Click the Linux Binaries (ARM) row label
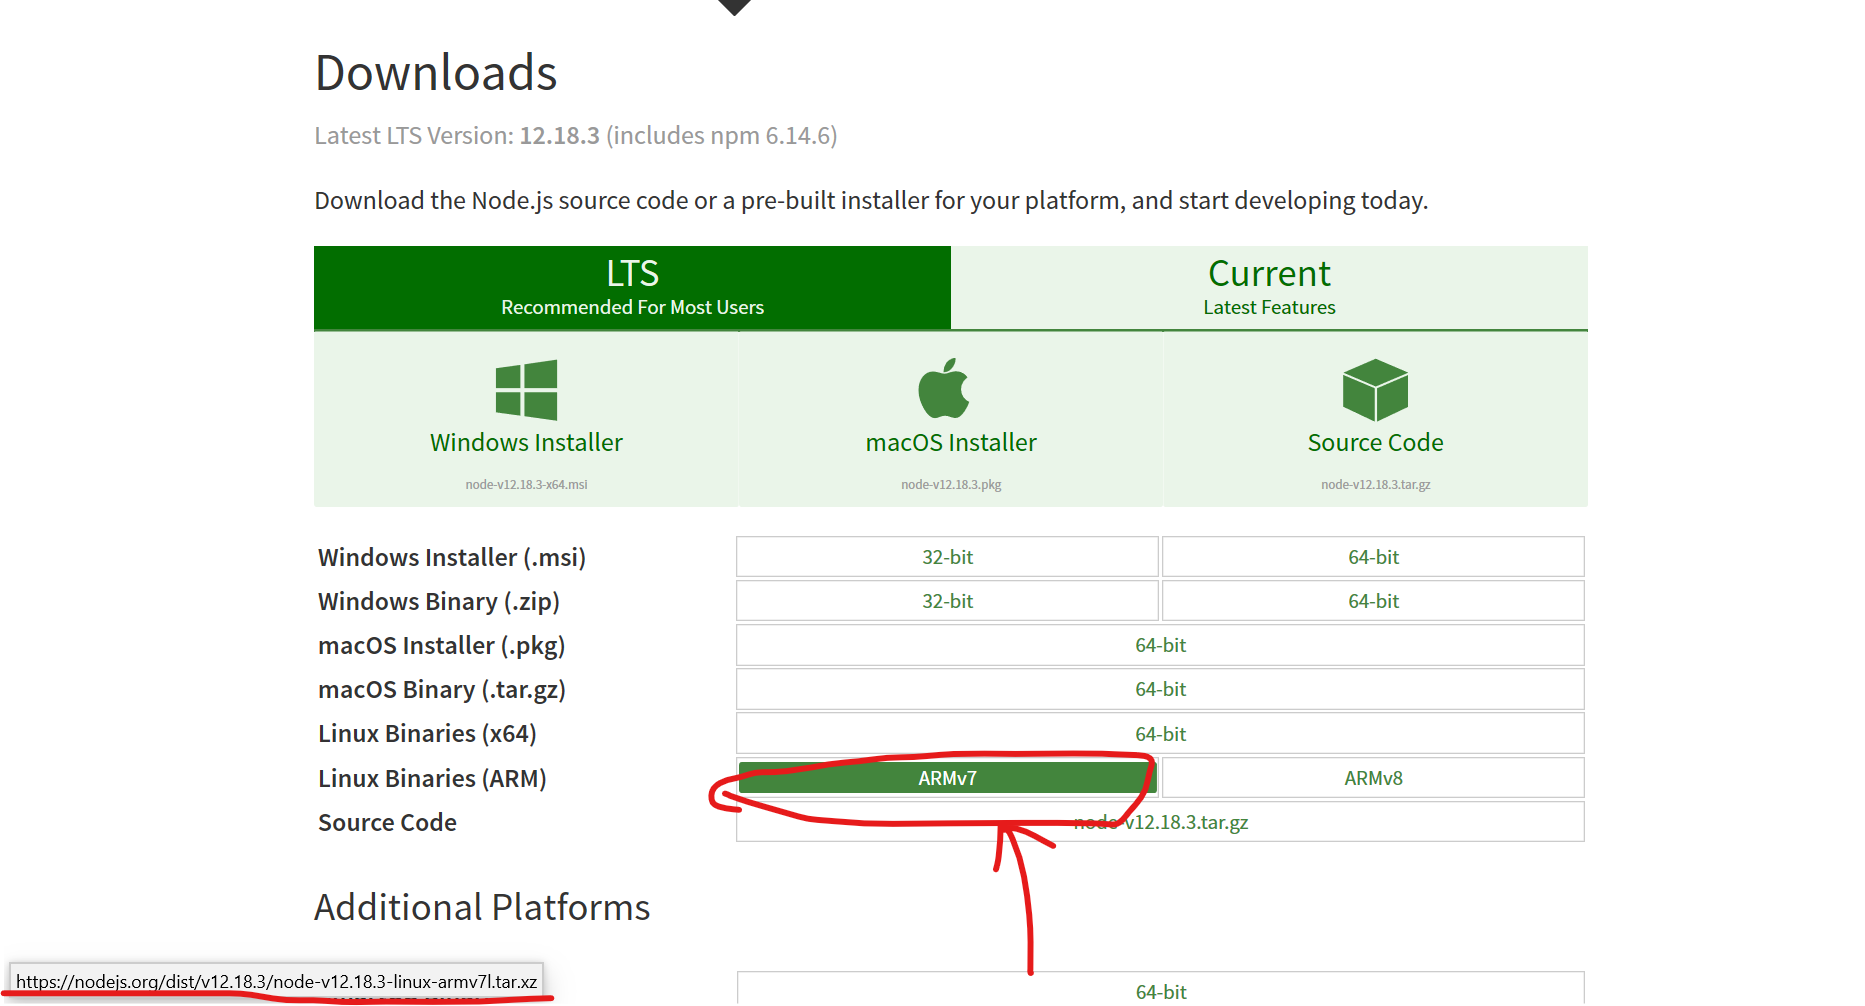 tap(432, 778)
